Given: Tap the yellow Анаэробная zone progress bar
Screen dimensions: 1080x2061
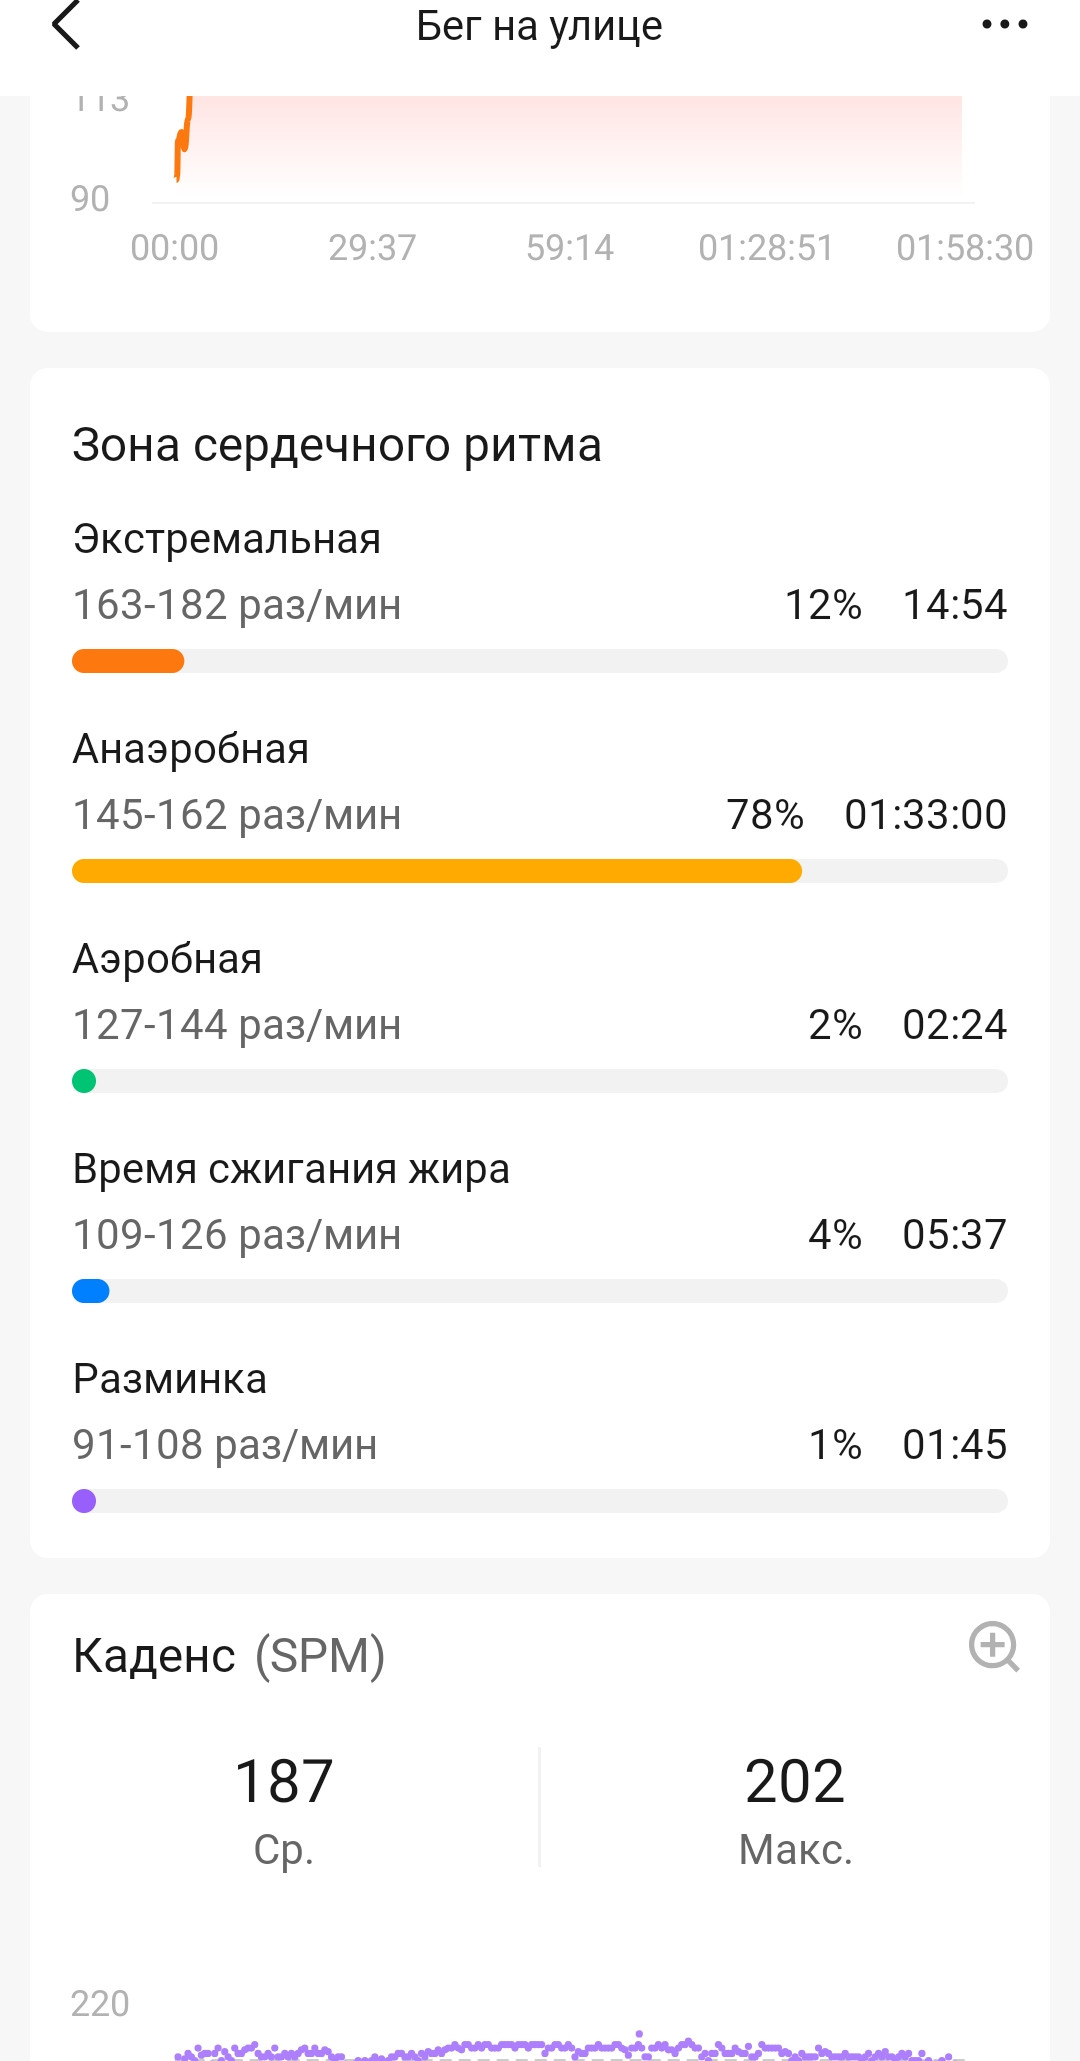Looking at the screenshot, I should tap(437, 871).
